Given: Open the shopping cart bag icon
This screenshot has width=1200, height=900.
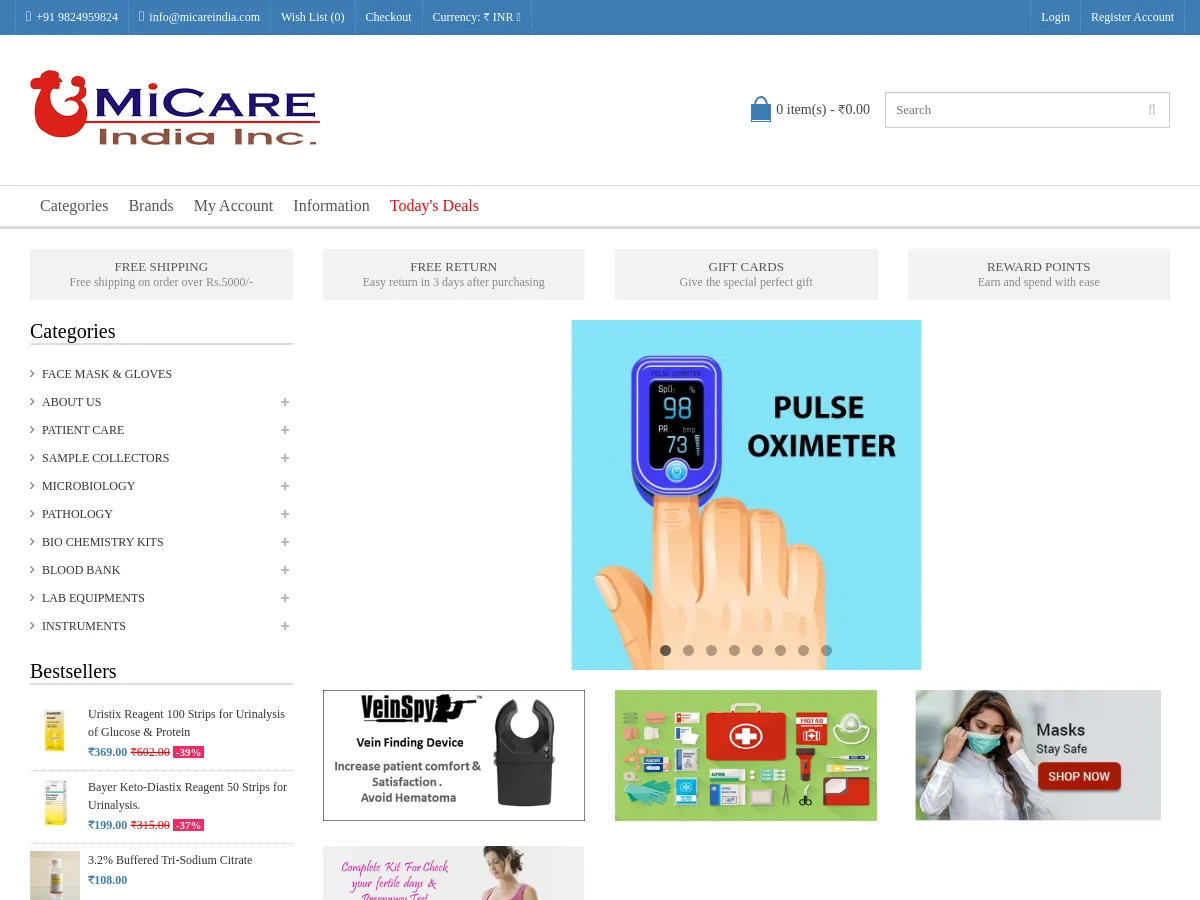Looking at the screenshot, I should (x=761, y=109).
